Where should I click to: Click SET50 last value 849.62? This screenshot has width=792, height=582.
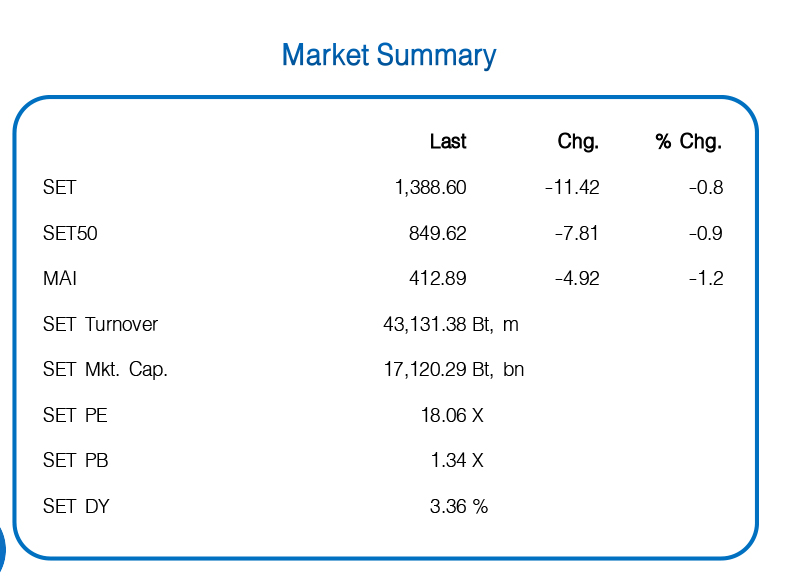(437, 233)
